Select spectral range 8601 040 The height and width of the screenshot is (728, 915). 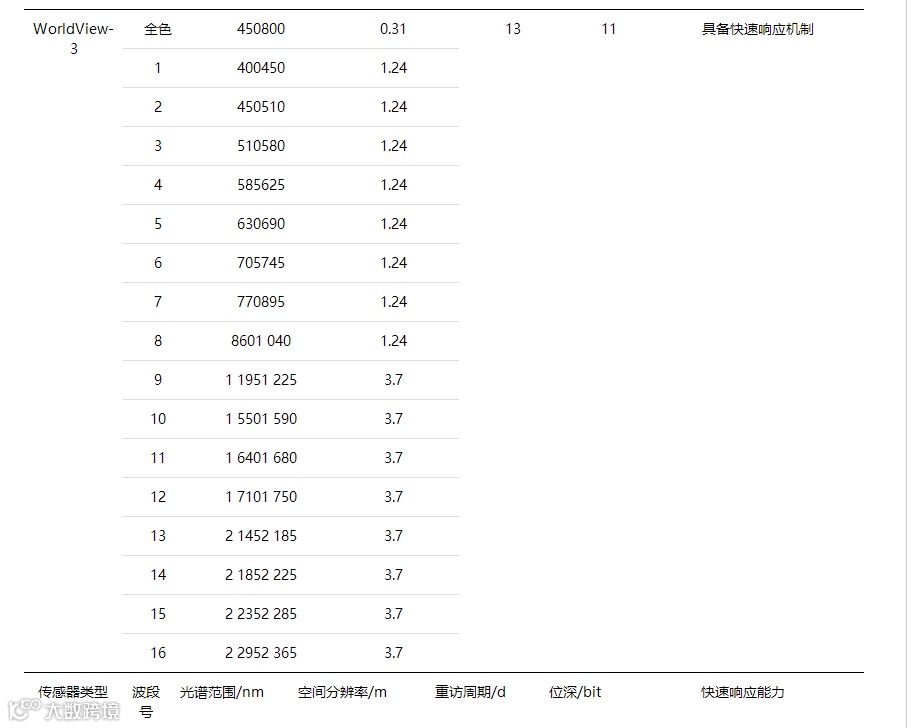[261, 341]
